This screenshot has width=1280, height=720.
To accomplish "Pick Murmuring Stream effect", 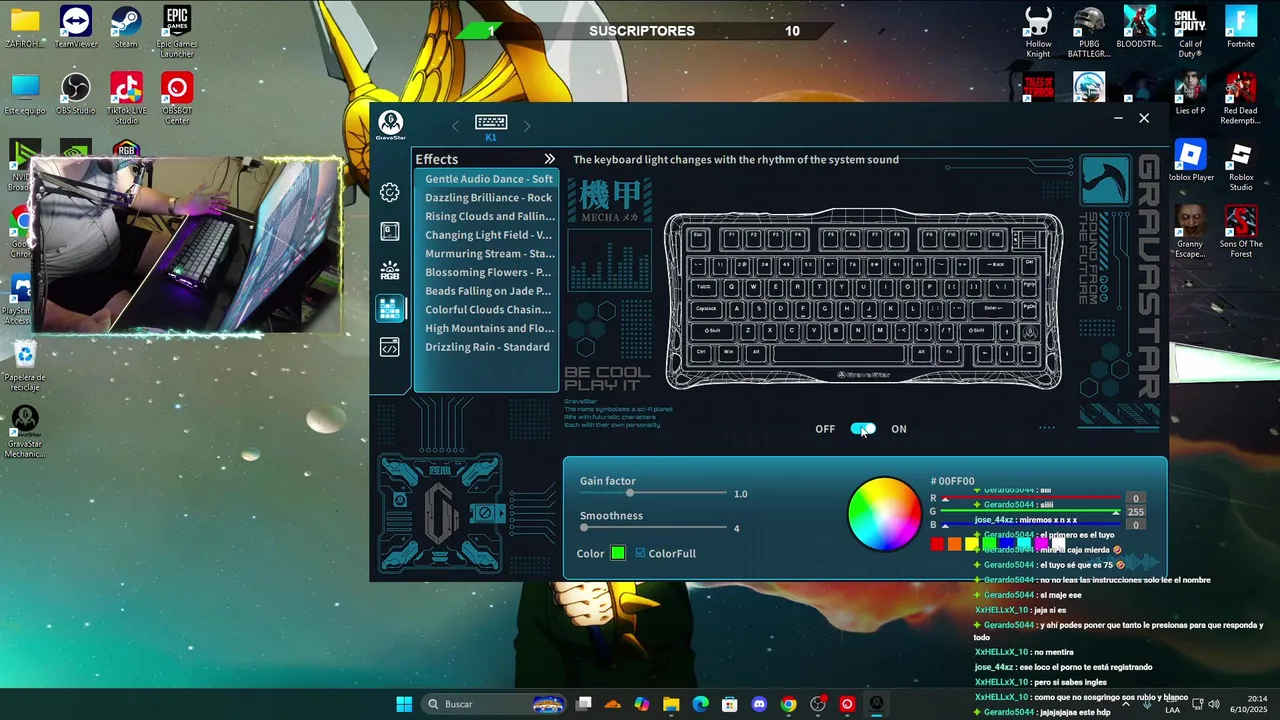I will pos(488,254).
